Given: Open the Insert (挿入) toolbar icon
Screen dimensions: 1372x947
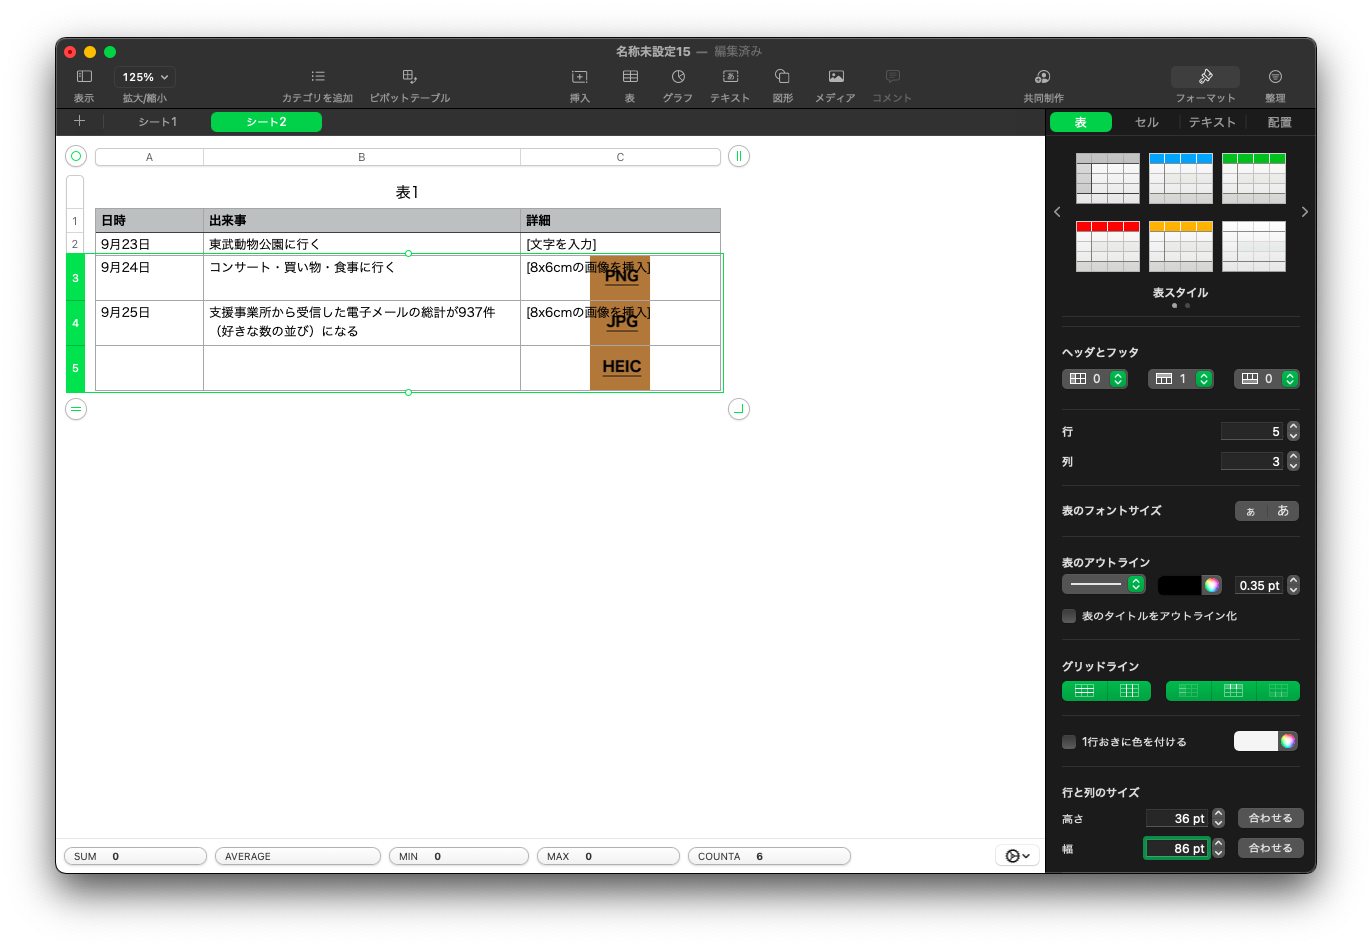Looking at the screenshot, I should 579,77.
